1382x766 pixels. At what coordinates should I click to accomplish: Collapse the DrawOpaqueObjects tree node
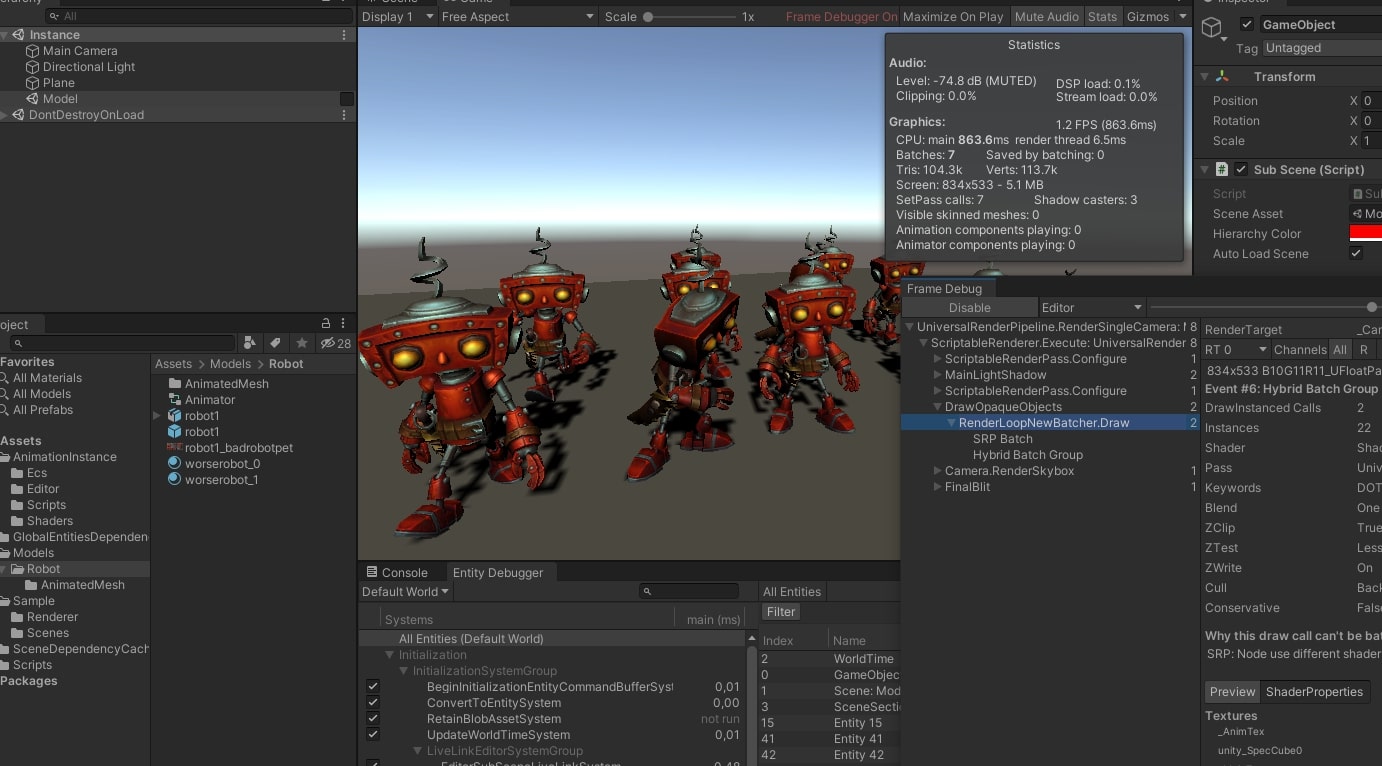point(937,407)
